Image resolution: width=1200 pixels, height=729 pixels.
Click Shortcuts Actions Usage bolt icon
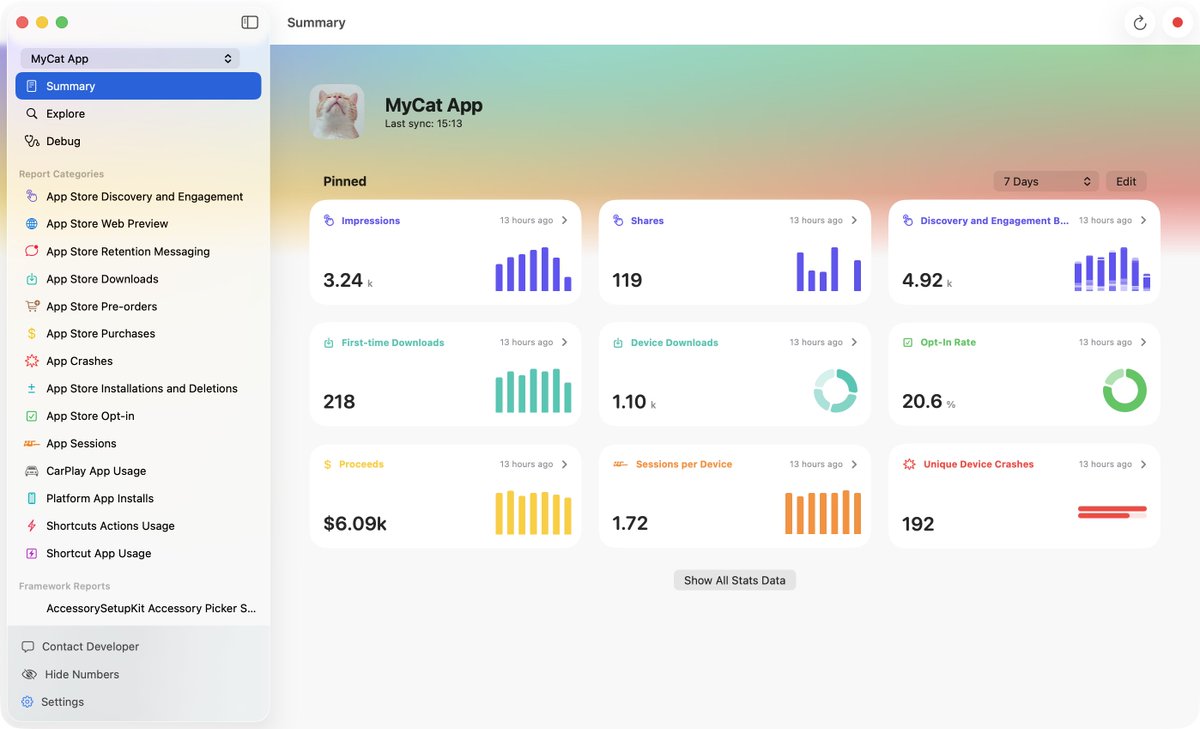(32, 526)
